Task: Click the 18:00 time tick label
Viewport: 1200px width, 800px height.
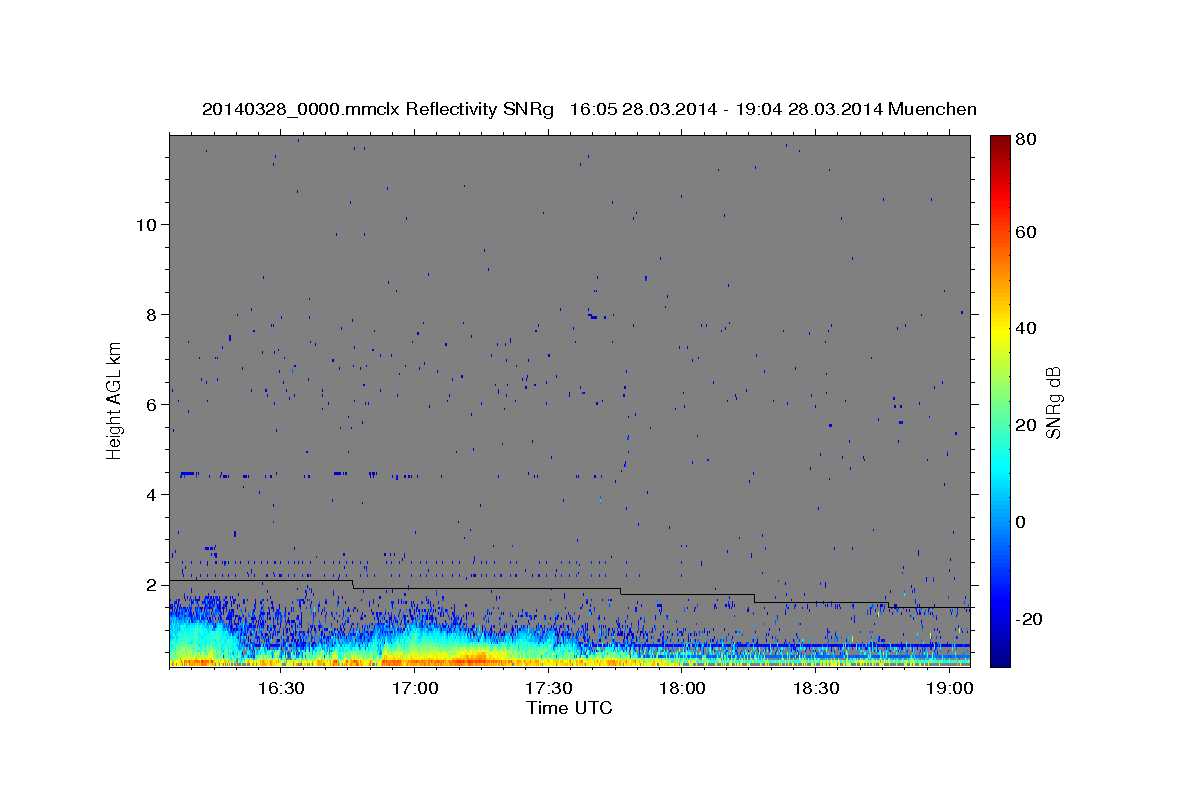Action: coord(682,689)
